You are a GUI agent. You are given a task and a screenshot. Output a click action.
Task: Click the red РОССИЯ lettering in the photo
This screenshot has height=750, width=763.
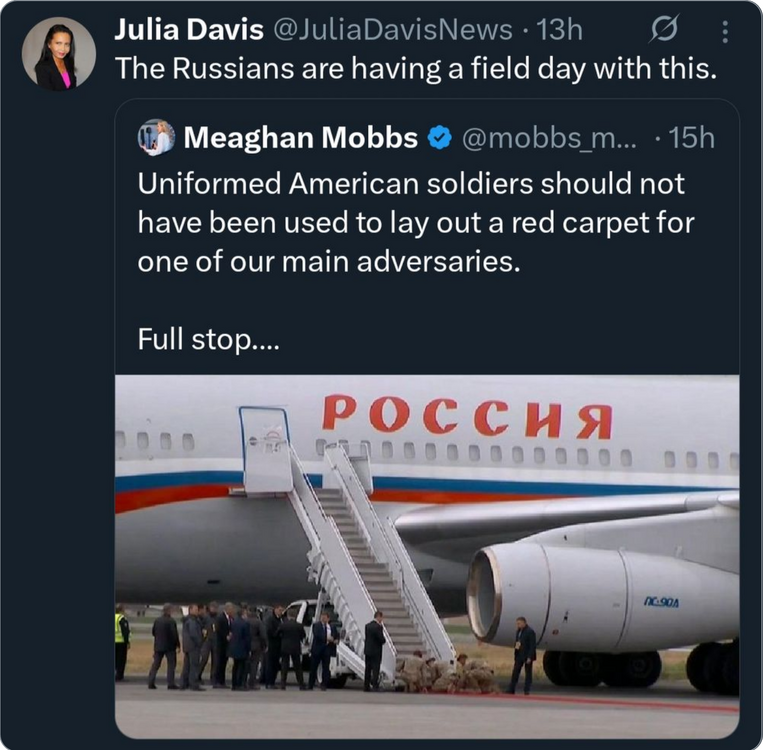pos(466,416)
